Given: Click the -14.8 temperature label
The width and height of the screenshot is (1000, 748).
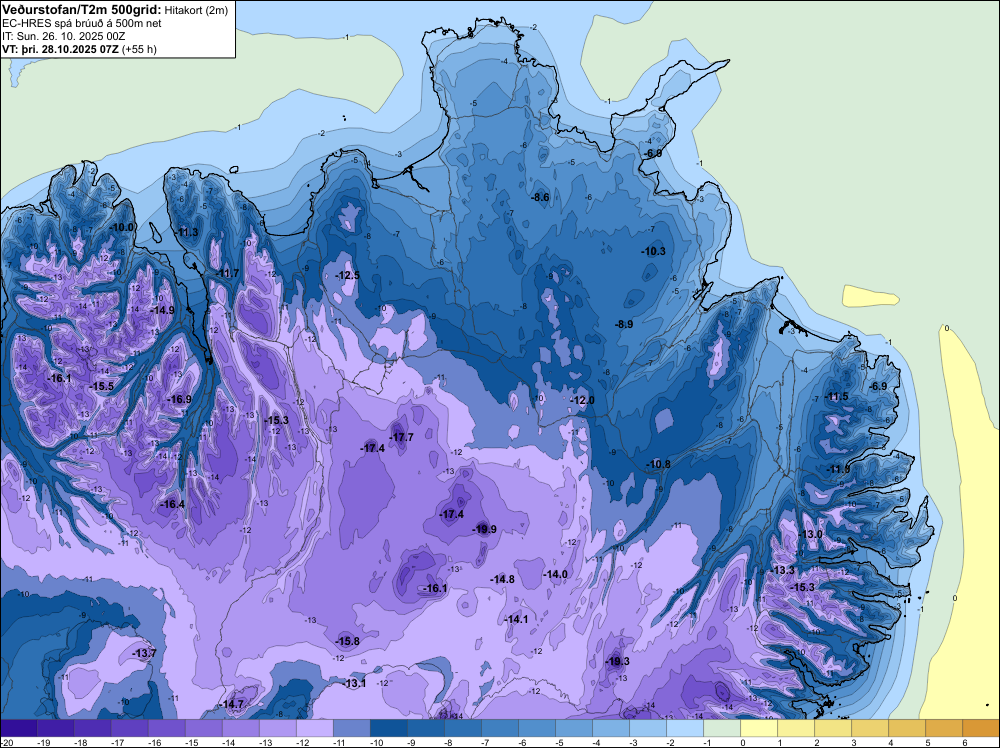Looking at the screenshot, I should pos(503,580).
